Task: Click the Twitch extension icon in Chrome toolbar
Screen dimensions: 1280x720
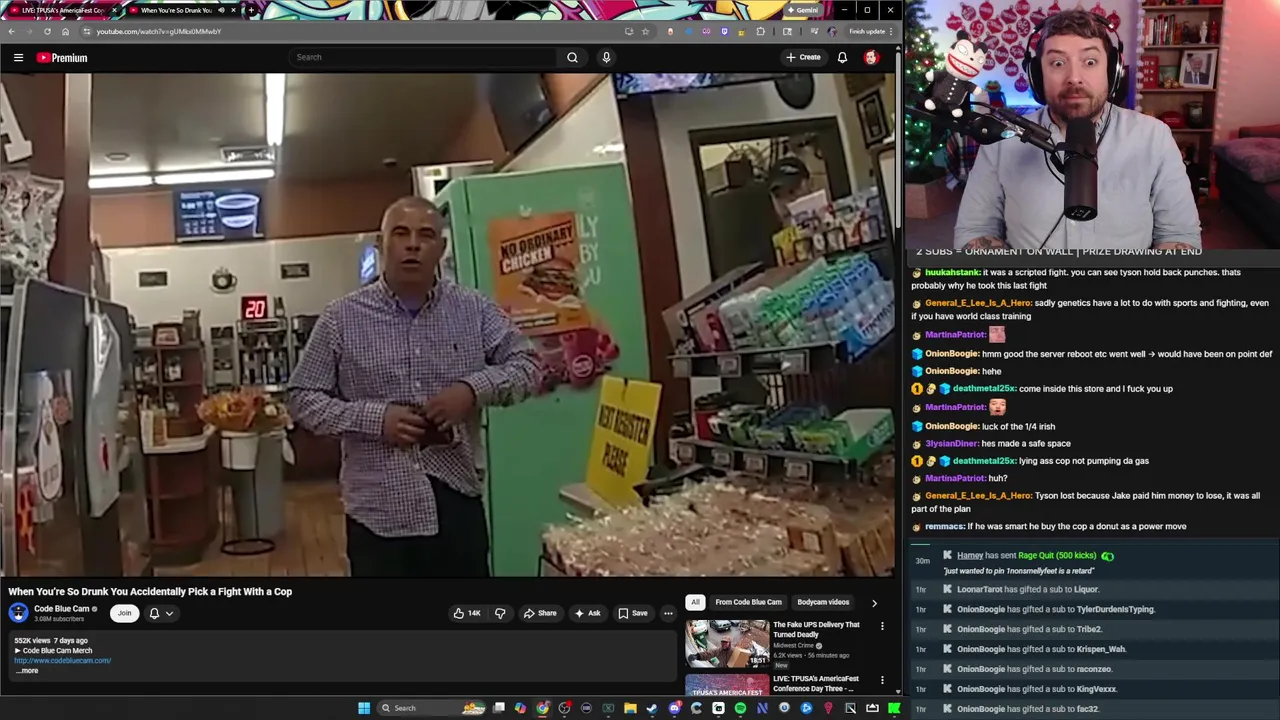Action: (x=724, y=31)
